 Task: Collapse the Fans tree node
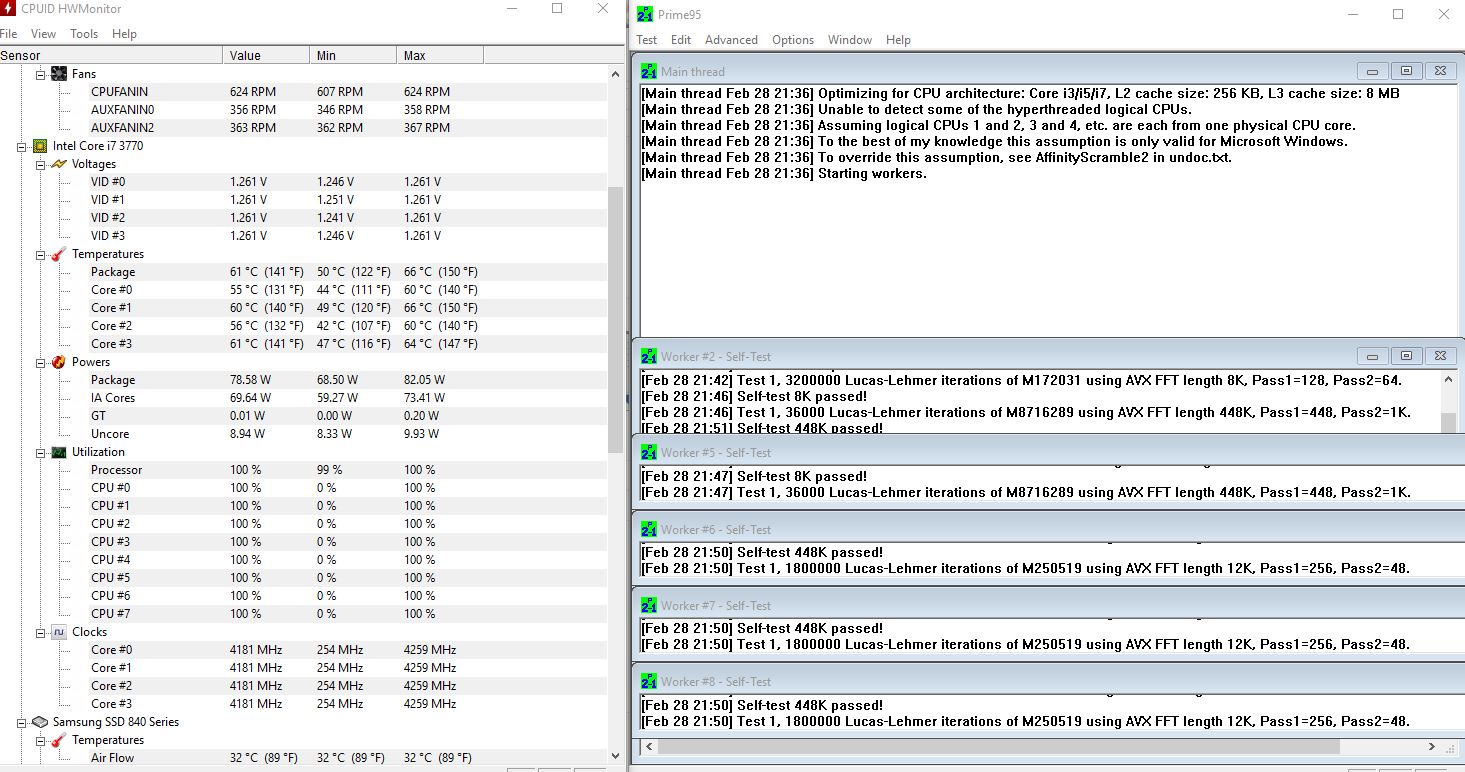pos(41,74)
